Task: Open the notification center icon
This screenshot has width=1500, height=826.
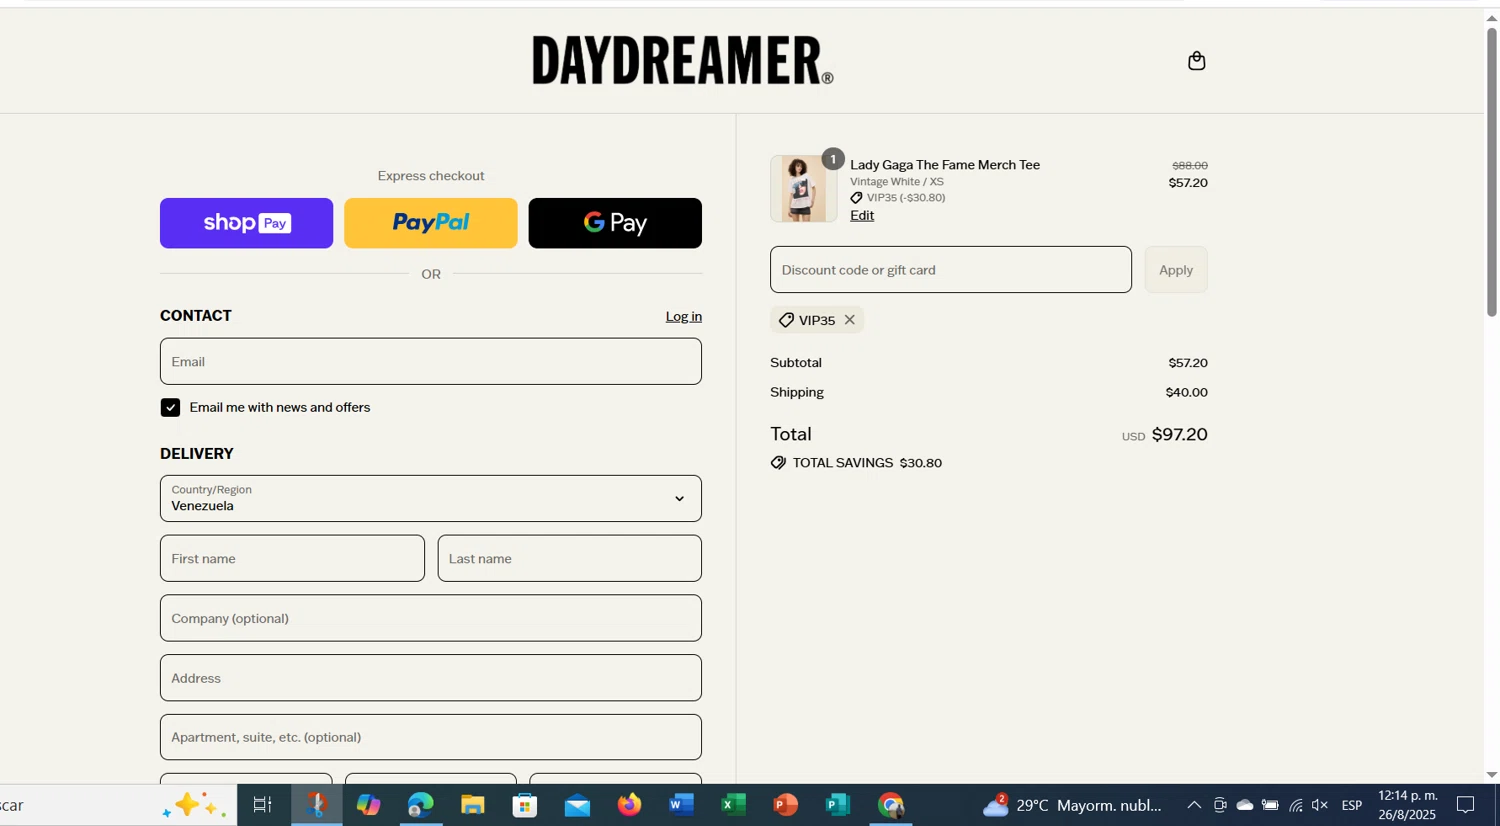Action: [1466, 805]
